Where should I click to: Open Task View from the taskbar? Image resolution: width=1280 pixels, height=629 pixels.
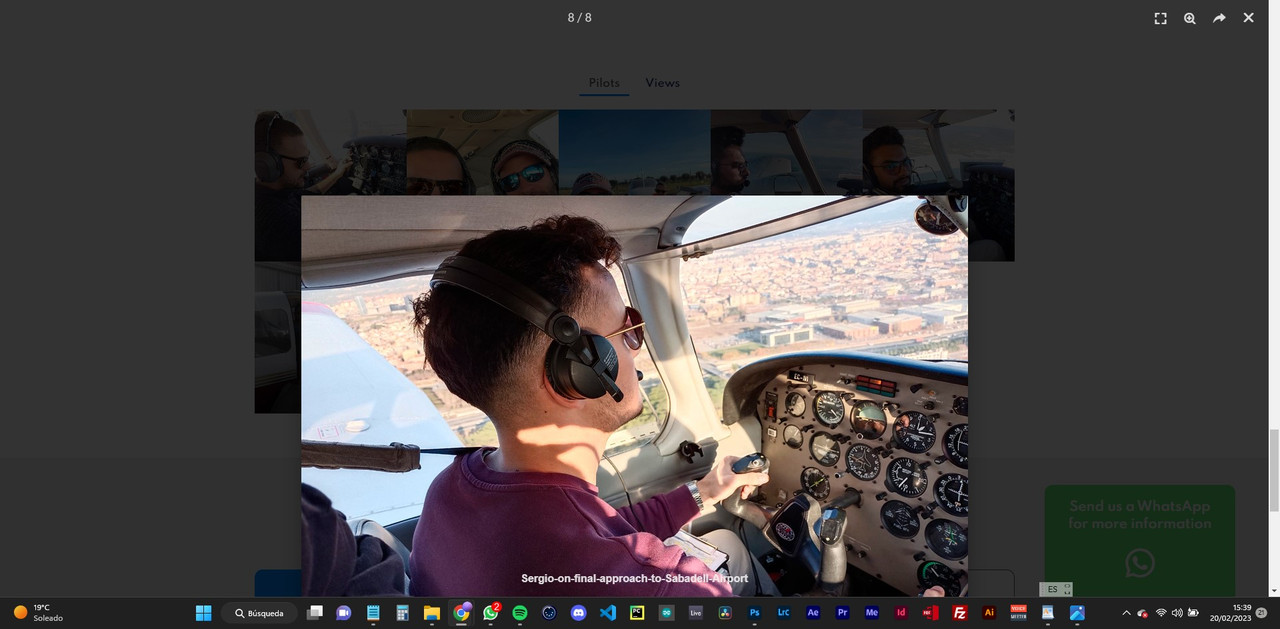(x=315, y=613)
